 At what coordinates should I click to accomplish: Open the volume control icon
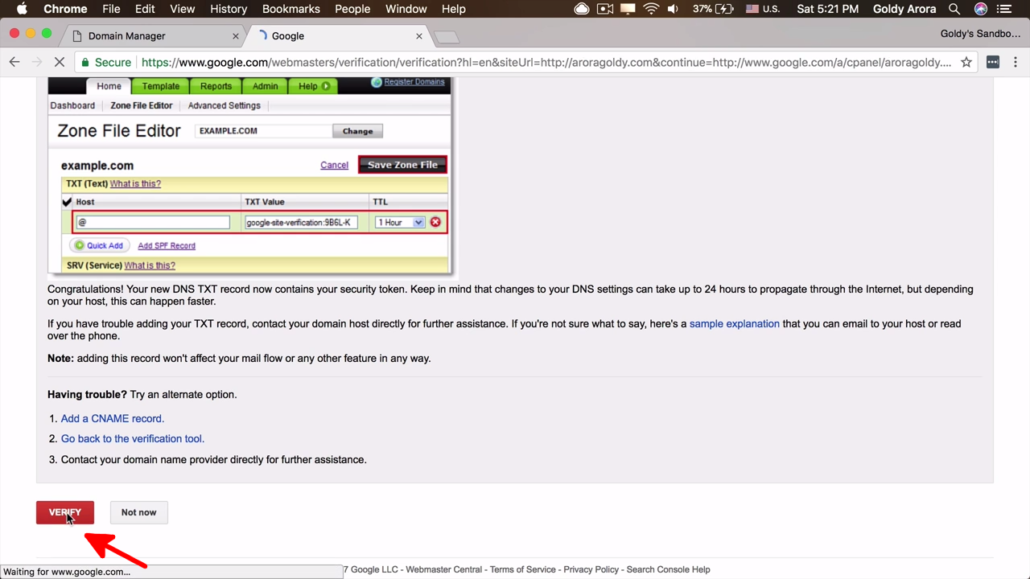tap(673, 9)
